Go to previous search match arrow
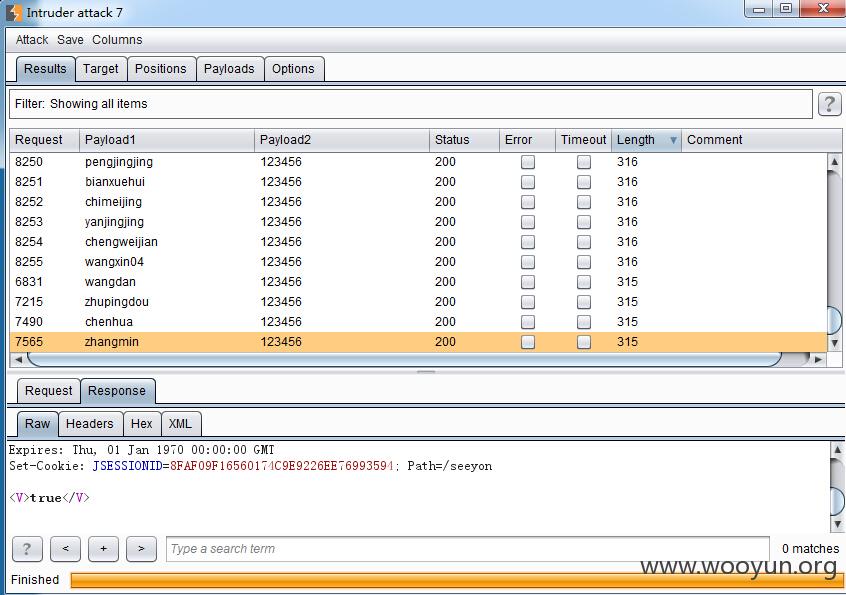846x595 pixels. pyautogui.click(x=65, y=549)
